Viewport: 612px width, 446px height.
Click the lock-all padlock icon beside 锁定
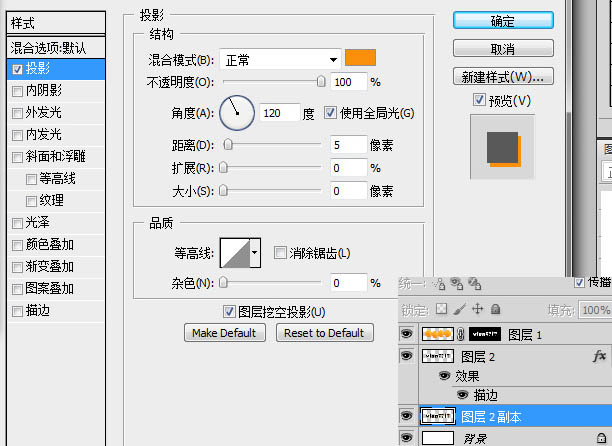495,309
